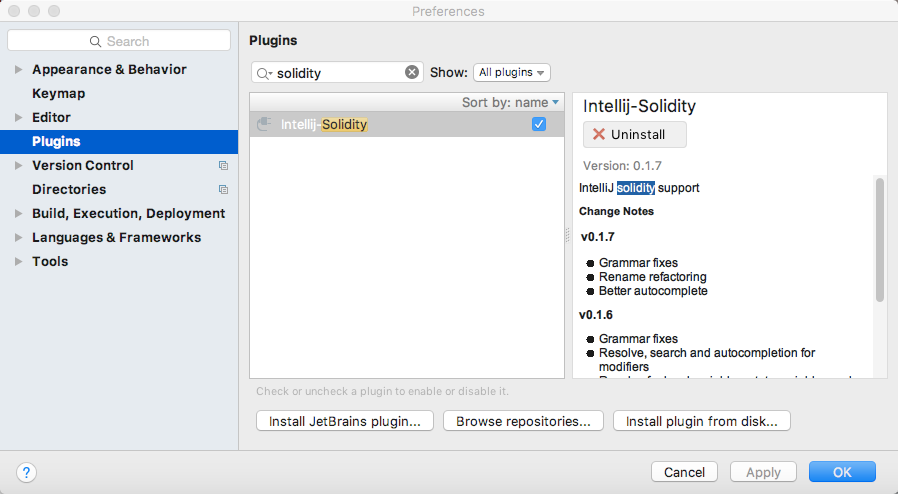Click highlighted 'solidity' word in description
Image resolution: width=898 pixels, height=494 pixels.
pos(636,188)
